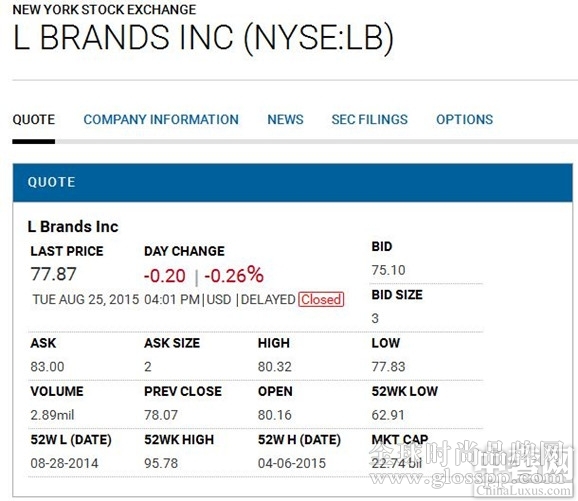Click the L BRANDS INC (NYSE:LB) title

tap(203, 38)
